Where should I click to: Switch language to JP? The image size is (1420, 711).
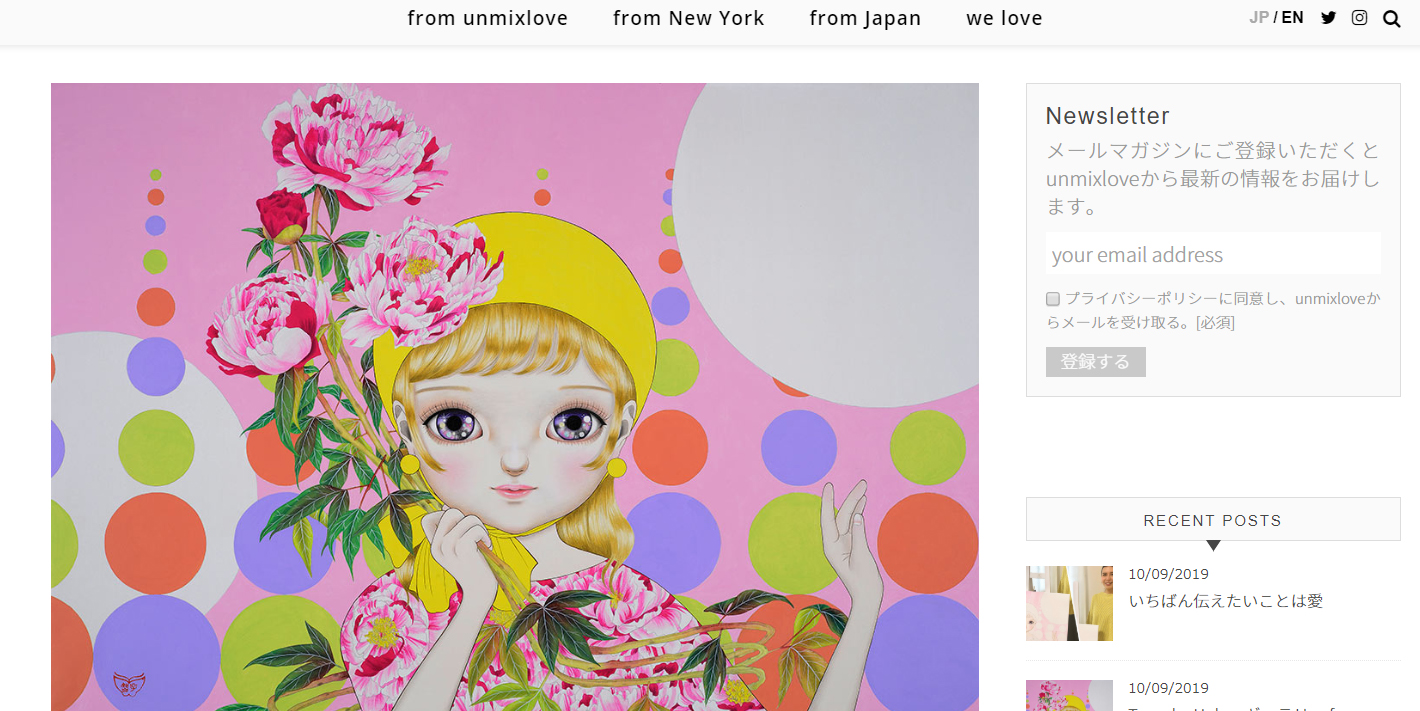pos(1259,17)
